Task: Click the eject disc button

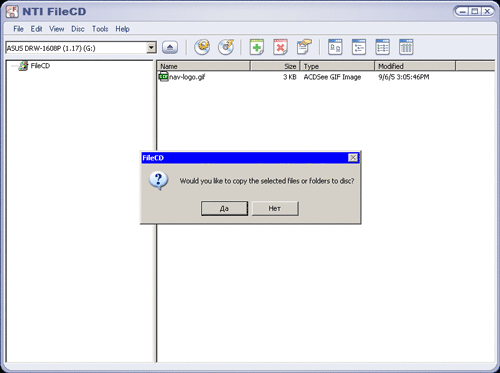Action: click(x=170, y=47)
